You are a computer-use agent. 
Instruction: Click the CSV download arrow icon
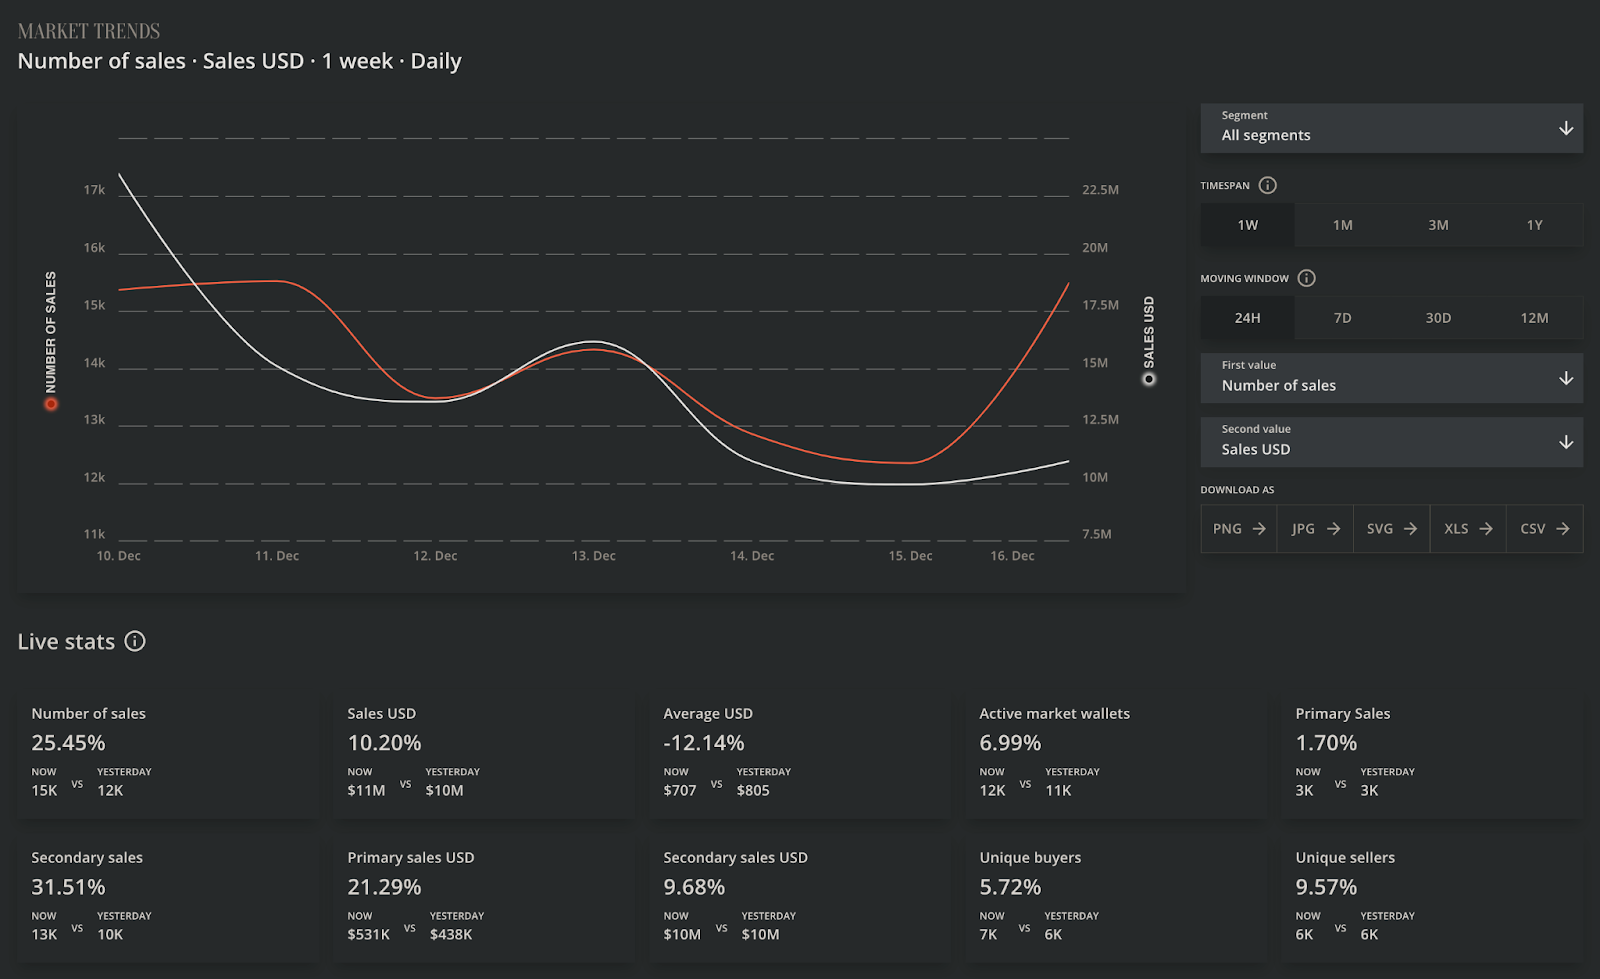tap(1562, 529)
